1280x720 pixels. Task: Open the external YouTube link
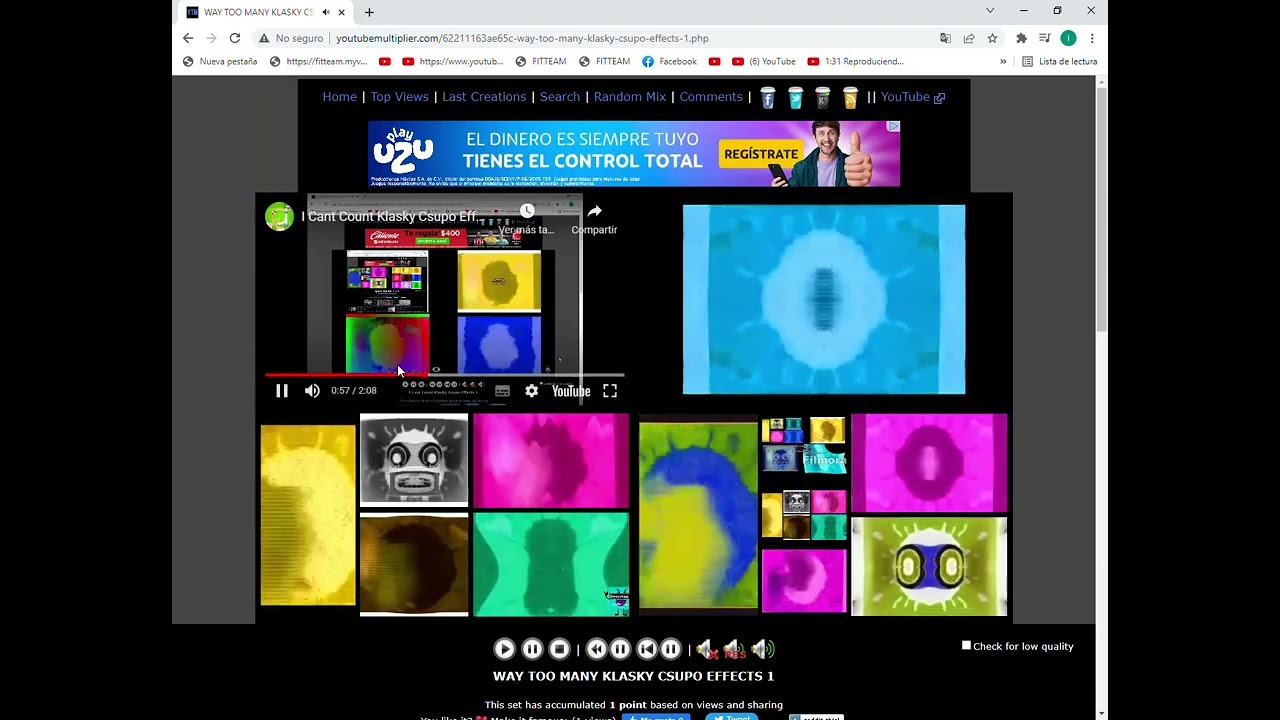912,97
